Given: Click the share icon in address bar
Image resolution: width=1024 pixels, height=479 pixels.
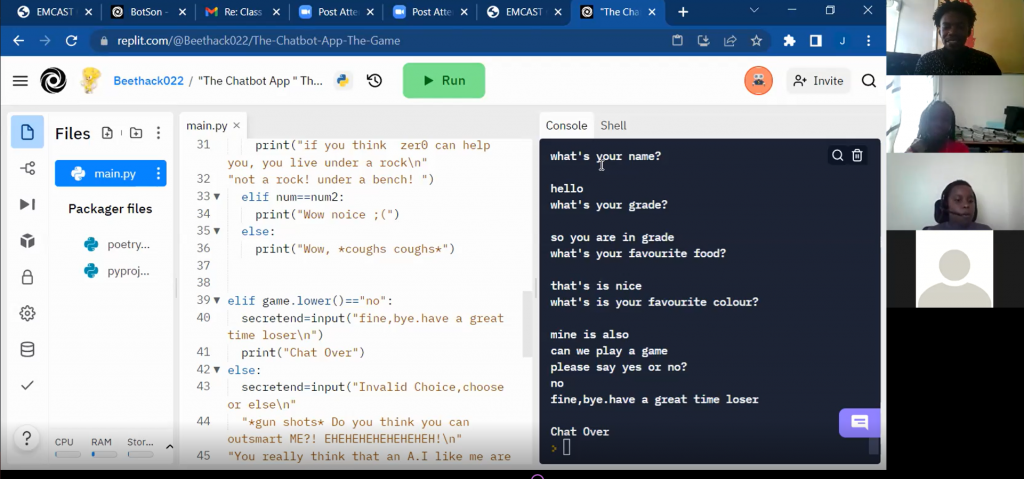Looking at the screenshot, I should (730, 41).
